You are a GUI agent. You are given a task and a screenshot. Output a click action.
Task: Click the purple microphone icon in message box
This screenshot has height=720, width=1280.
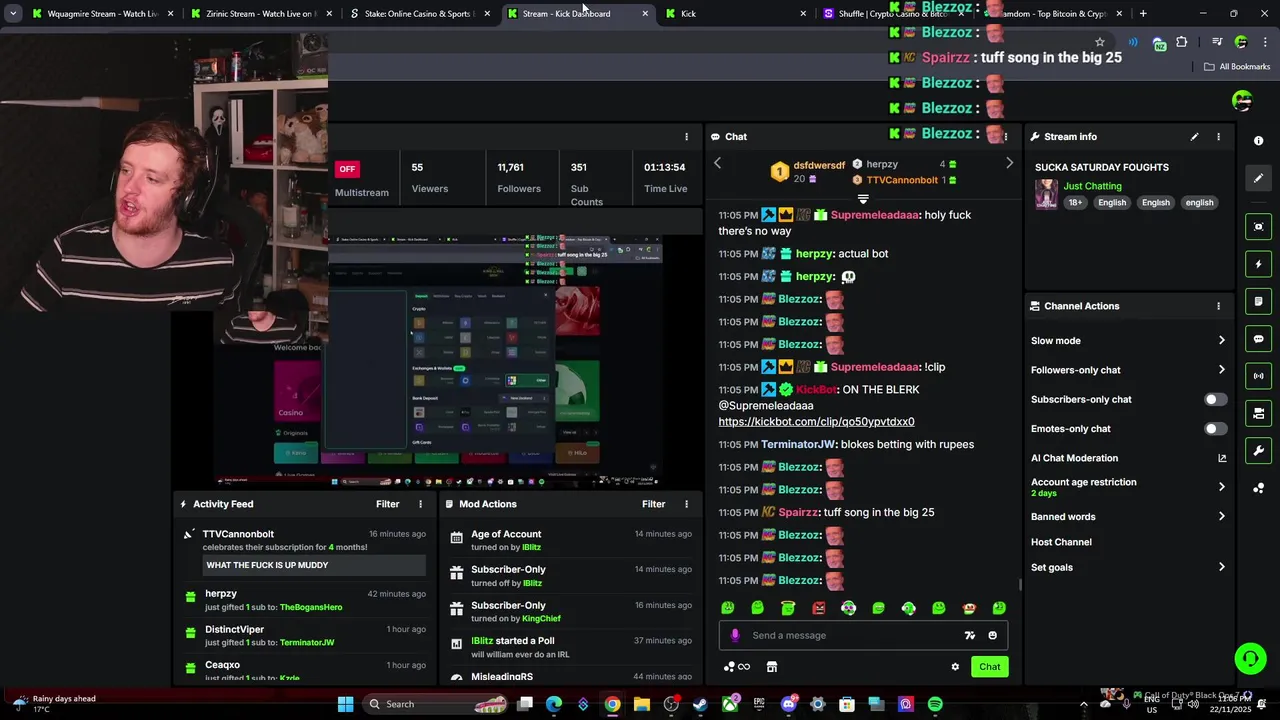[x=735, y=635]
